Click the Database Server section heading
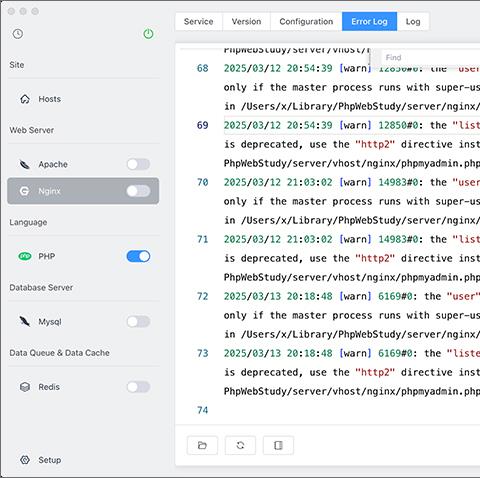Image resolution: width=480 pixels, height=478 pixels. pyautogui.click(x=41, y=288)
